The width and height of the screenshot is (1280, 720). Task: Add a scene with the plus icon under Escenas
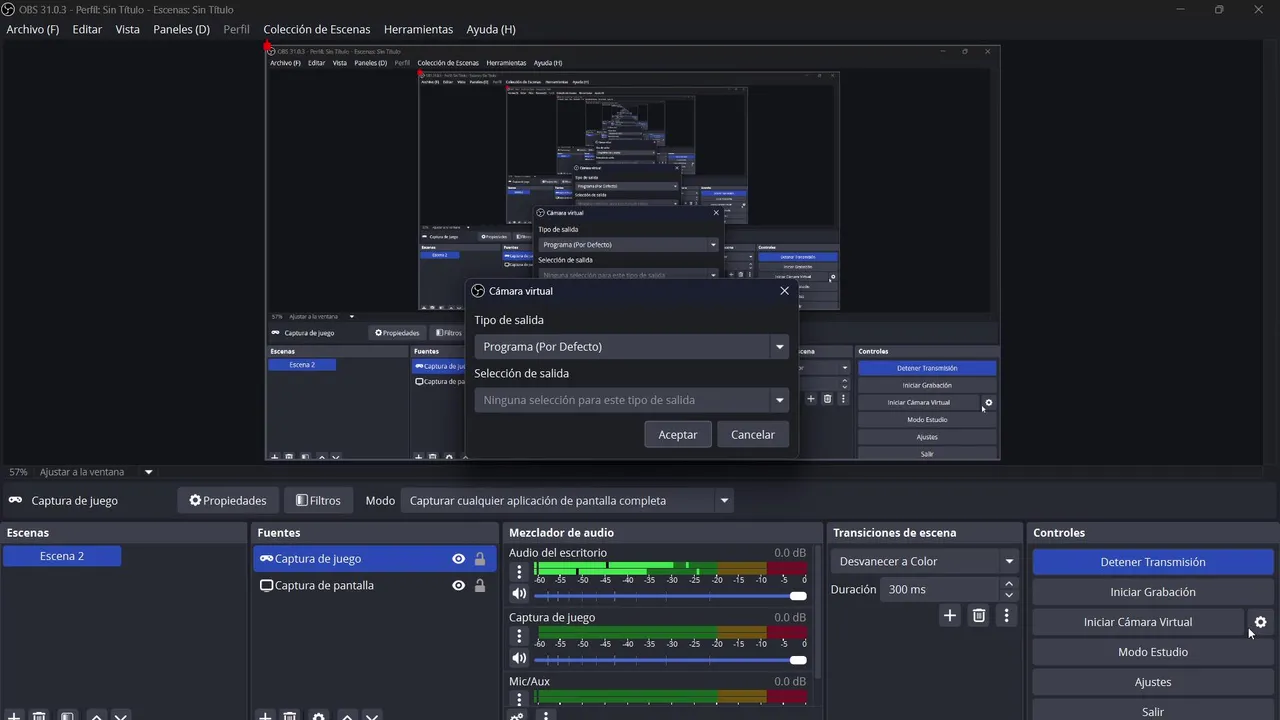pos(14,715)
